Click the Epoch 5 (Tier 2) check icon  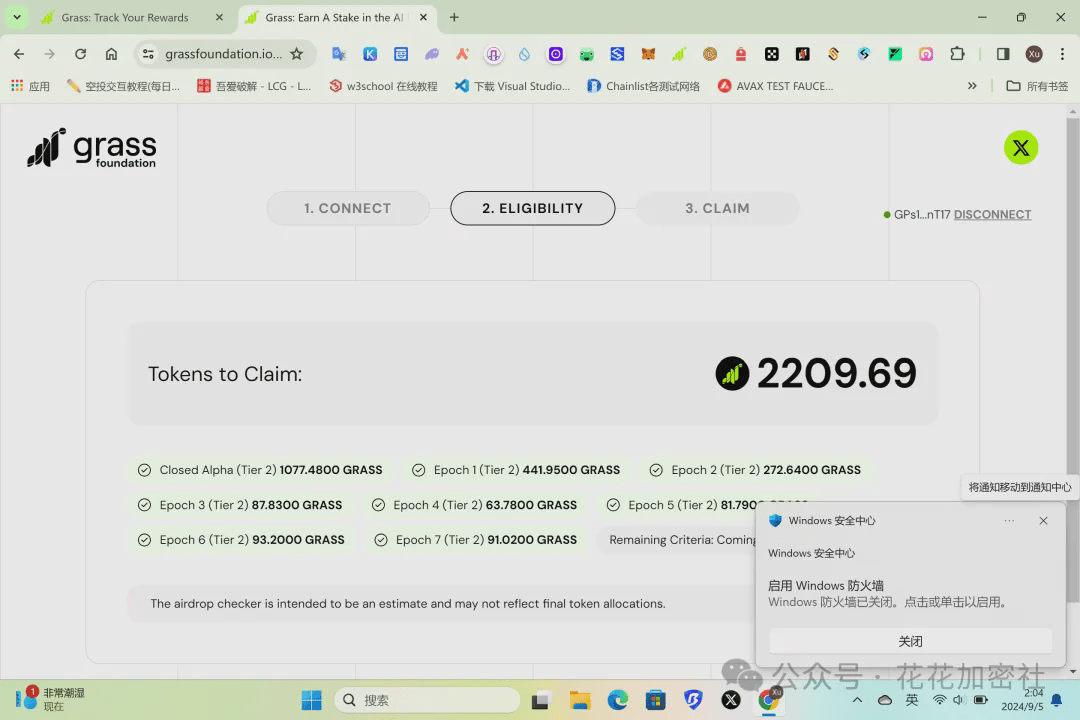pyautogui.click(x=613, y=505)
